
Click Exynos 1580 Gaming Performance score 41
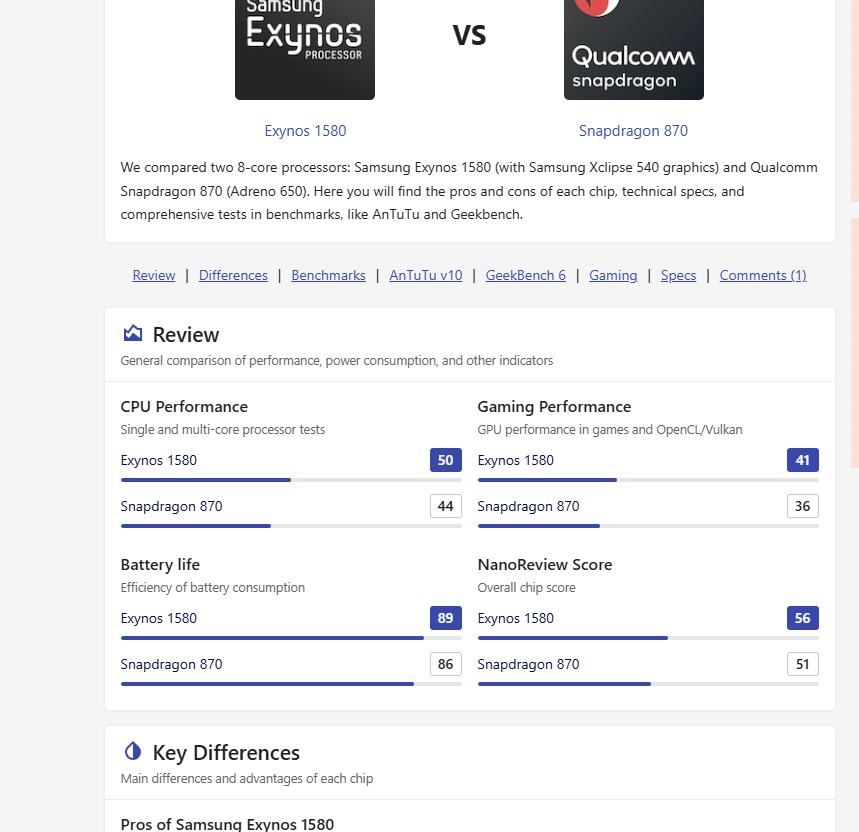[x=803, y=460]
